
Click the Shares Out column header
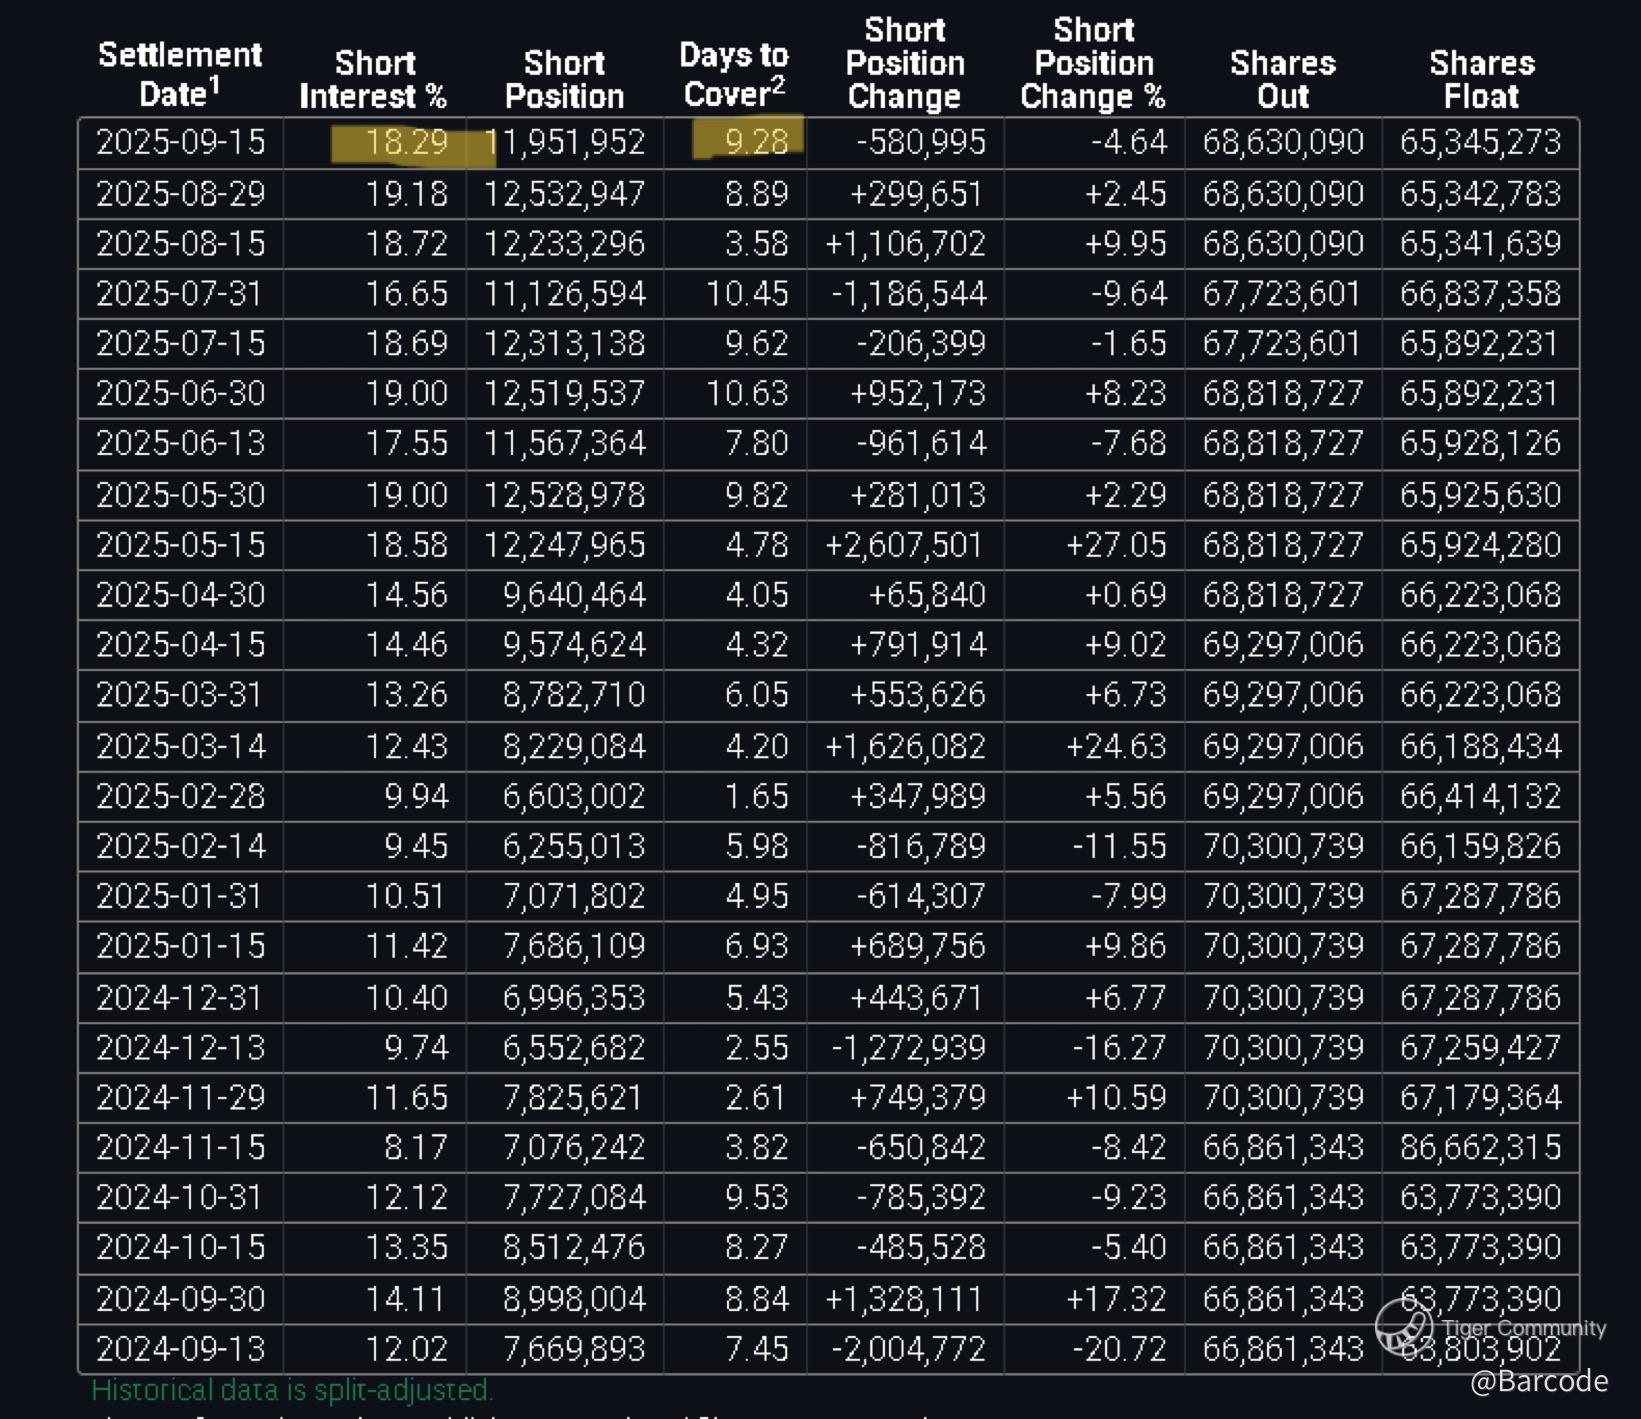click(1282, 79)
